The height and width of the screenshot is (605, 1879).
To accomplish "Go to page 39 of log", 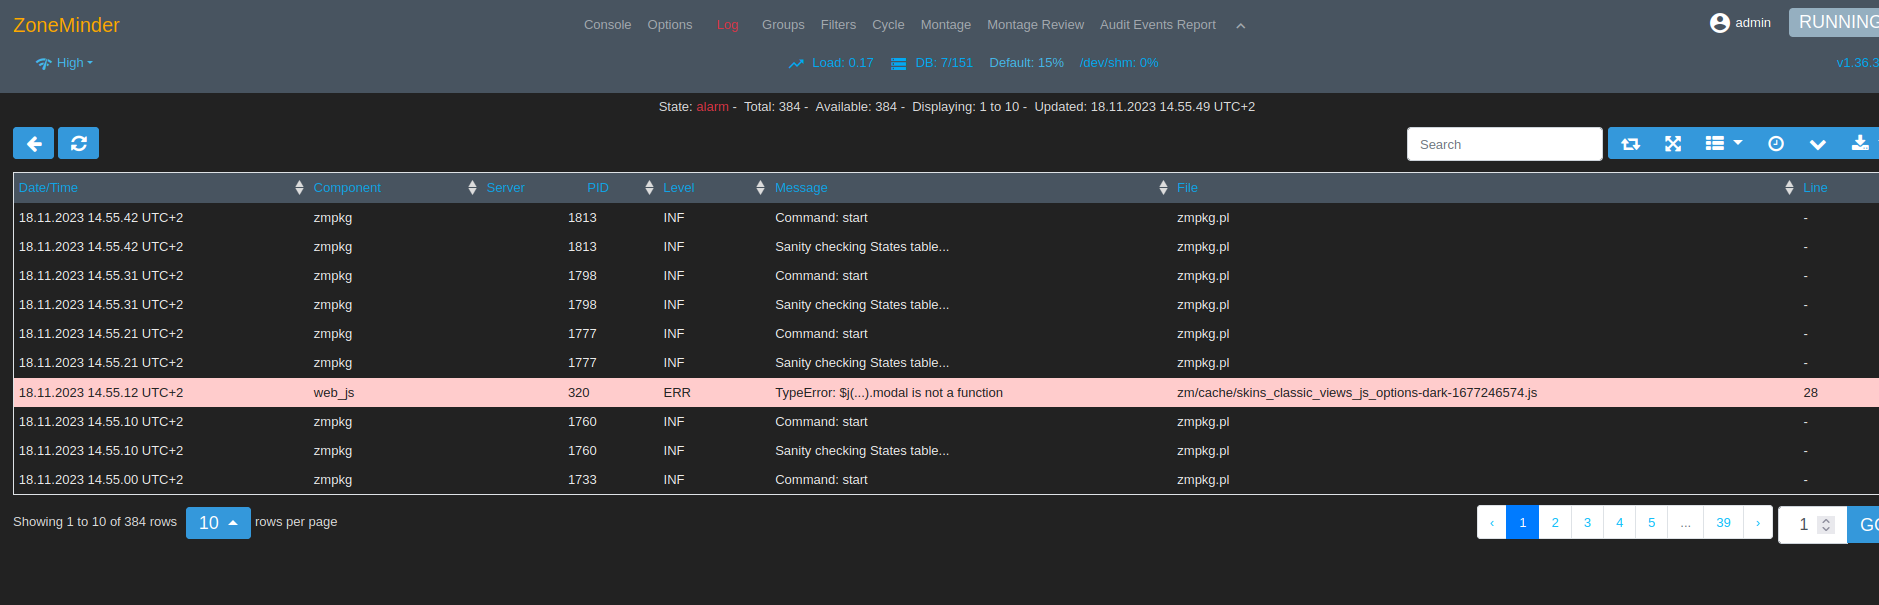I will [1723, 523].
